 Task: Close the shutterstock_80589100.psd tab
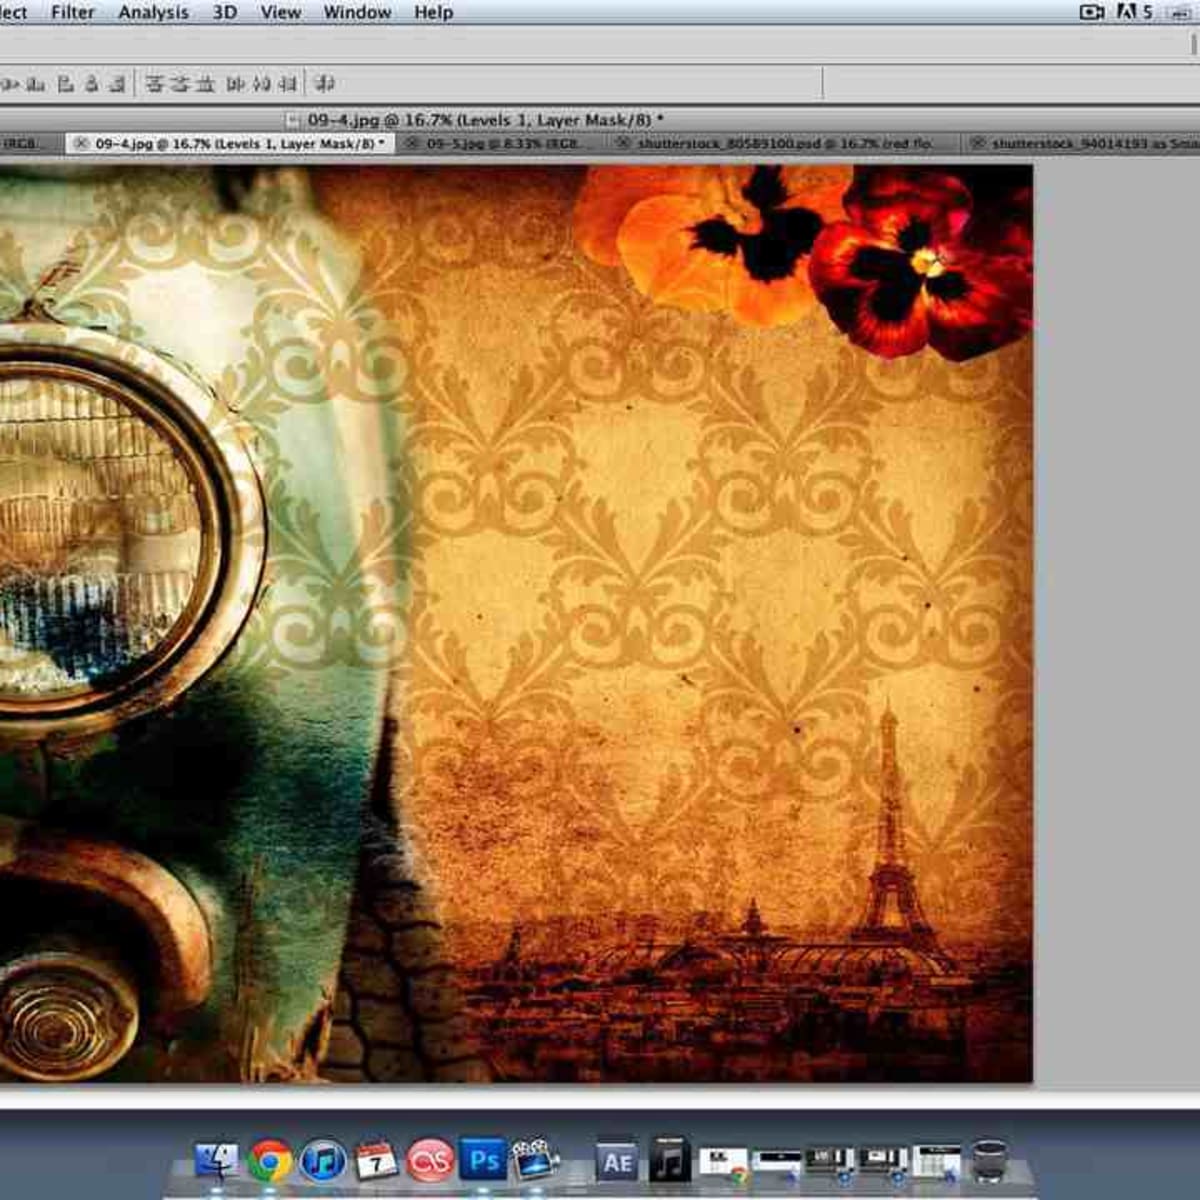tap(623, 144)
